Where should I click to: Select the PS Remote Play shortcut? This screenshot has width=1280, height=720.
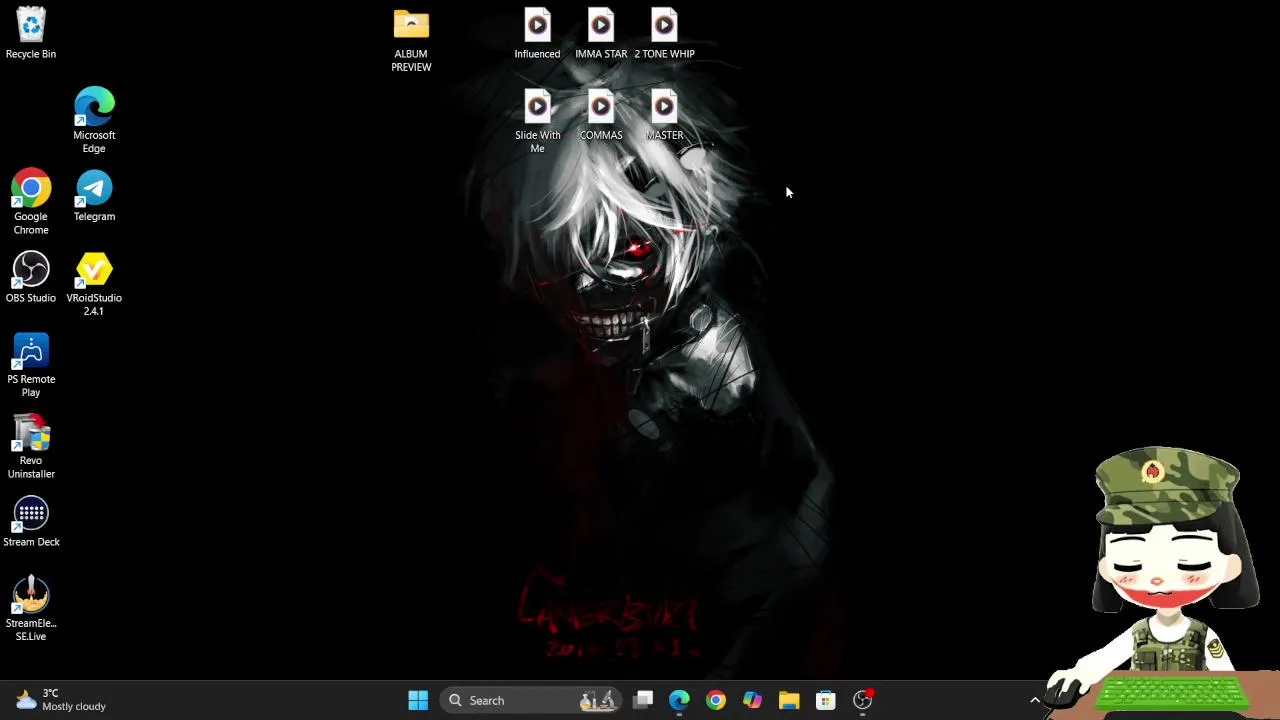(31, 365)
